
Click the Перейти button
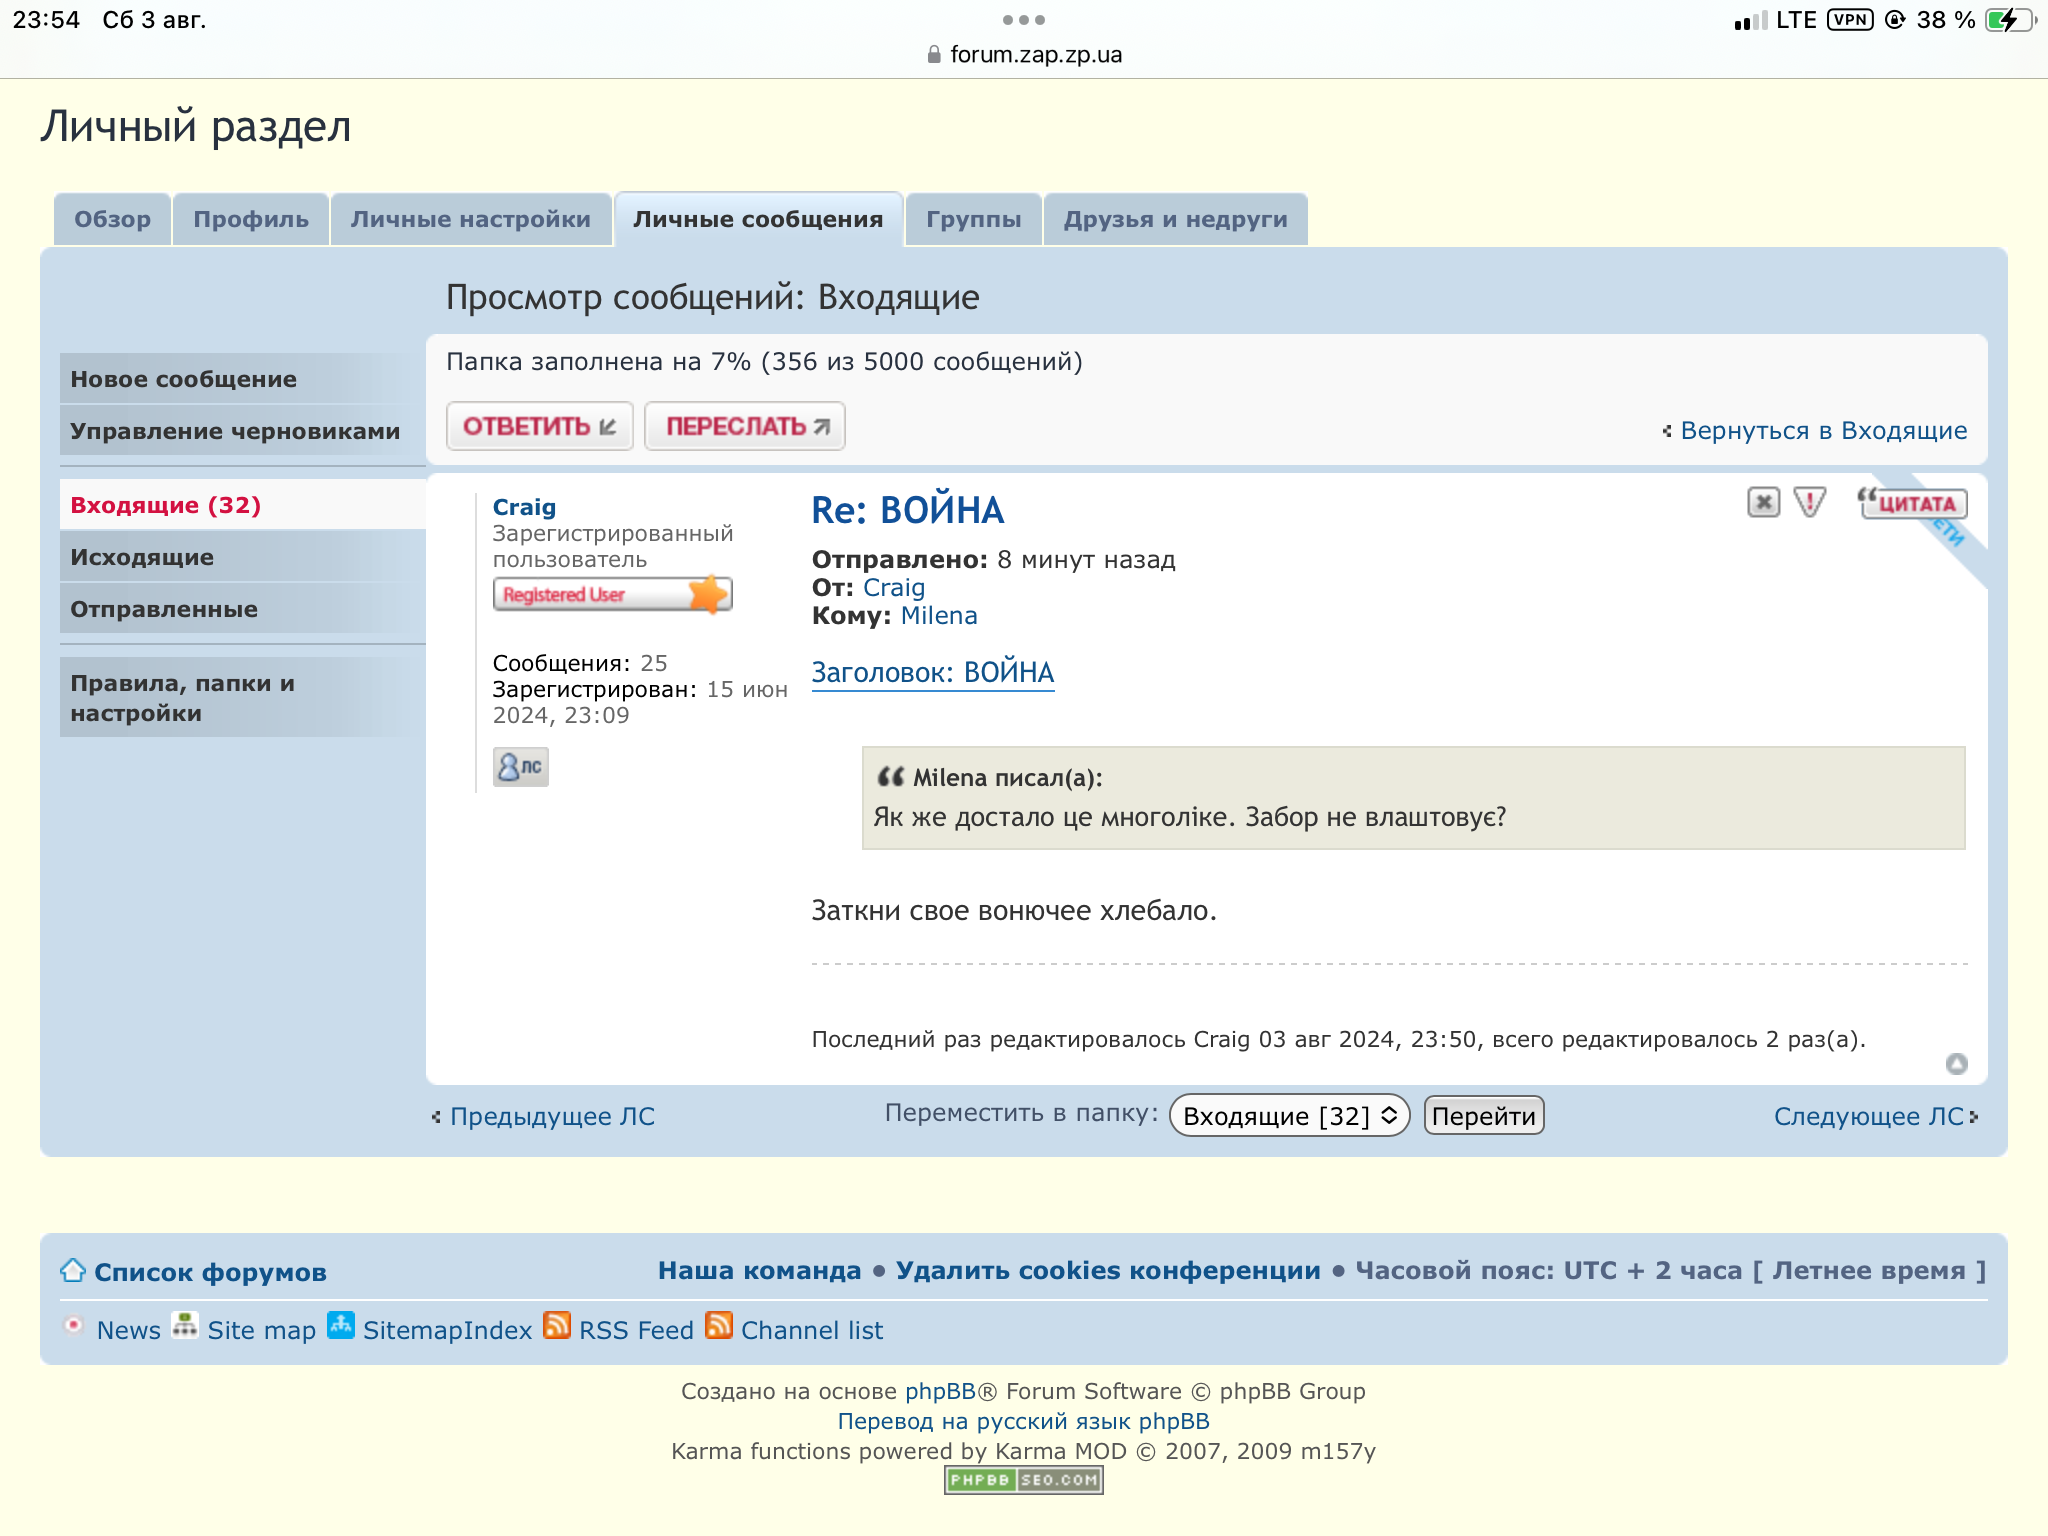[1483, 1116]
